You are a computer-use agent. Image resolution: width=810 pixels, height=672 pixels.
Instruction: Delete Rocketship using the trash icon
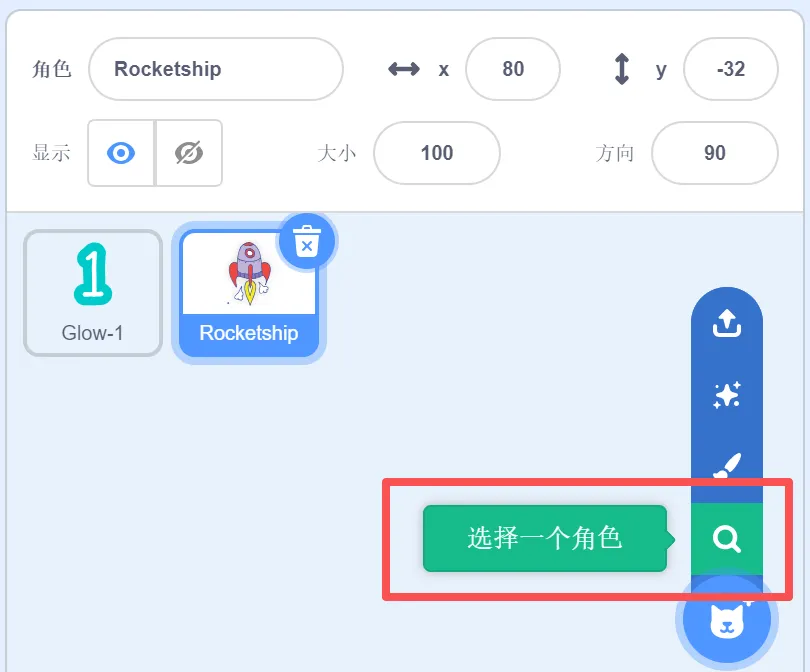click(307, 241)
